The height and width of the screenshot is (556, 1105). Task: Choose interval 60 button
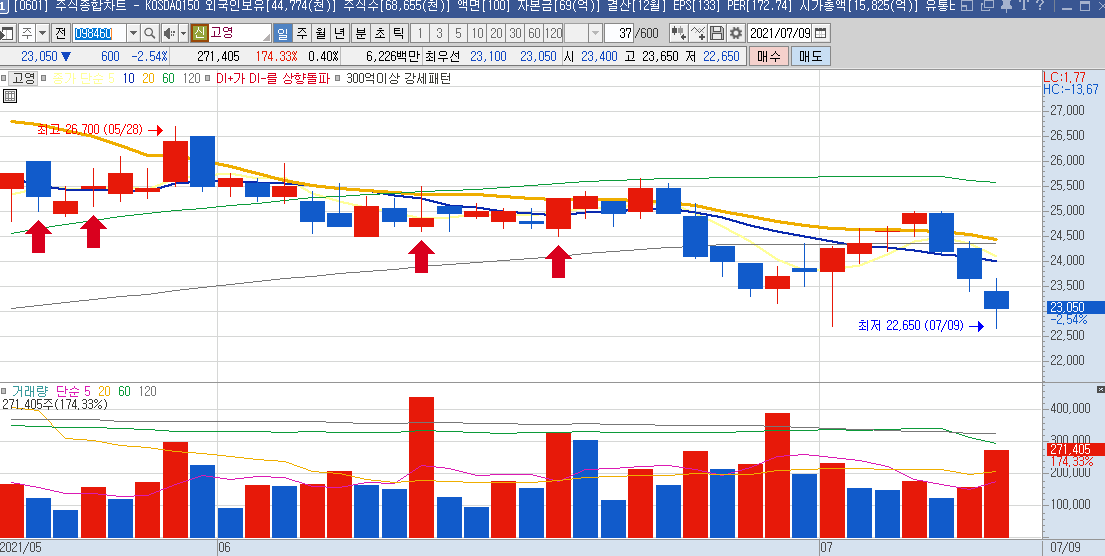(534, 33)
